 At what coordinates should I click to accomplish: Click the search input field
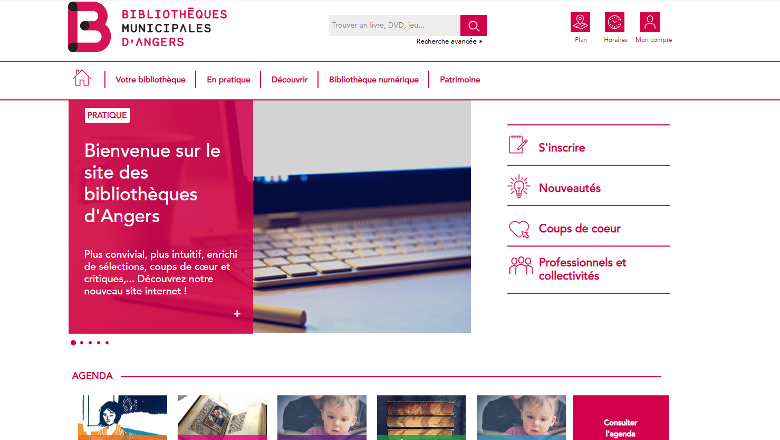click(x=394, y=25)
